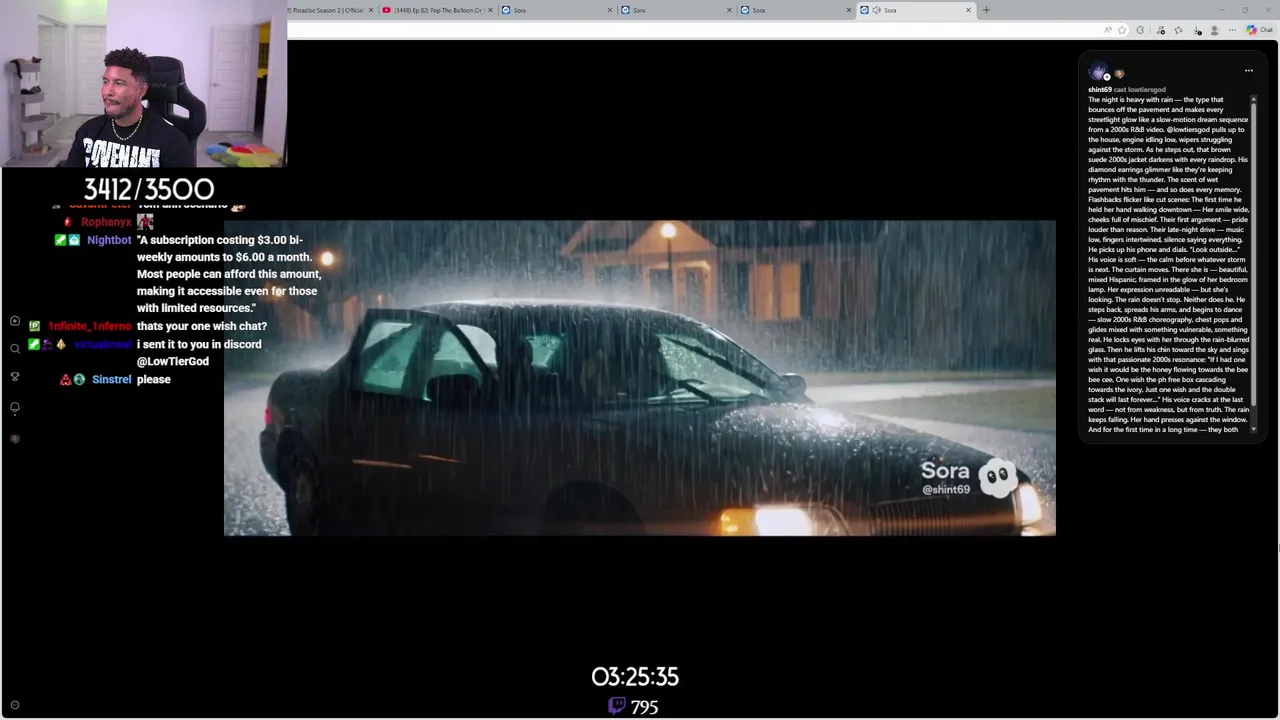Open the trophy icon in Sora's left sidebar

point(15,377)
